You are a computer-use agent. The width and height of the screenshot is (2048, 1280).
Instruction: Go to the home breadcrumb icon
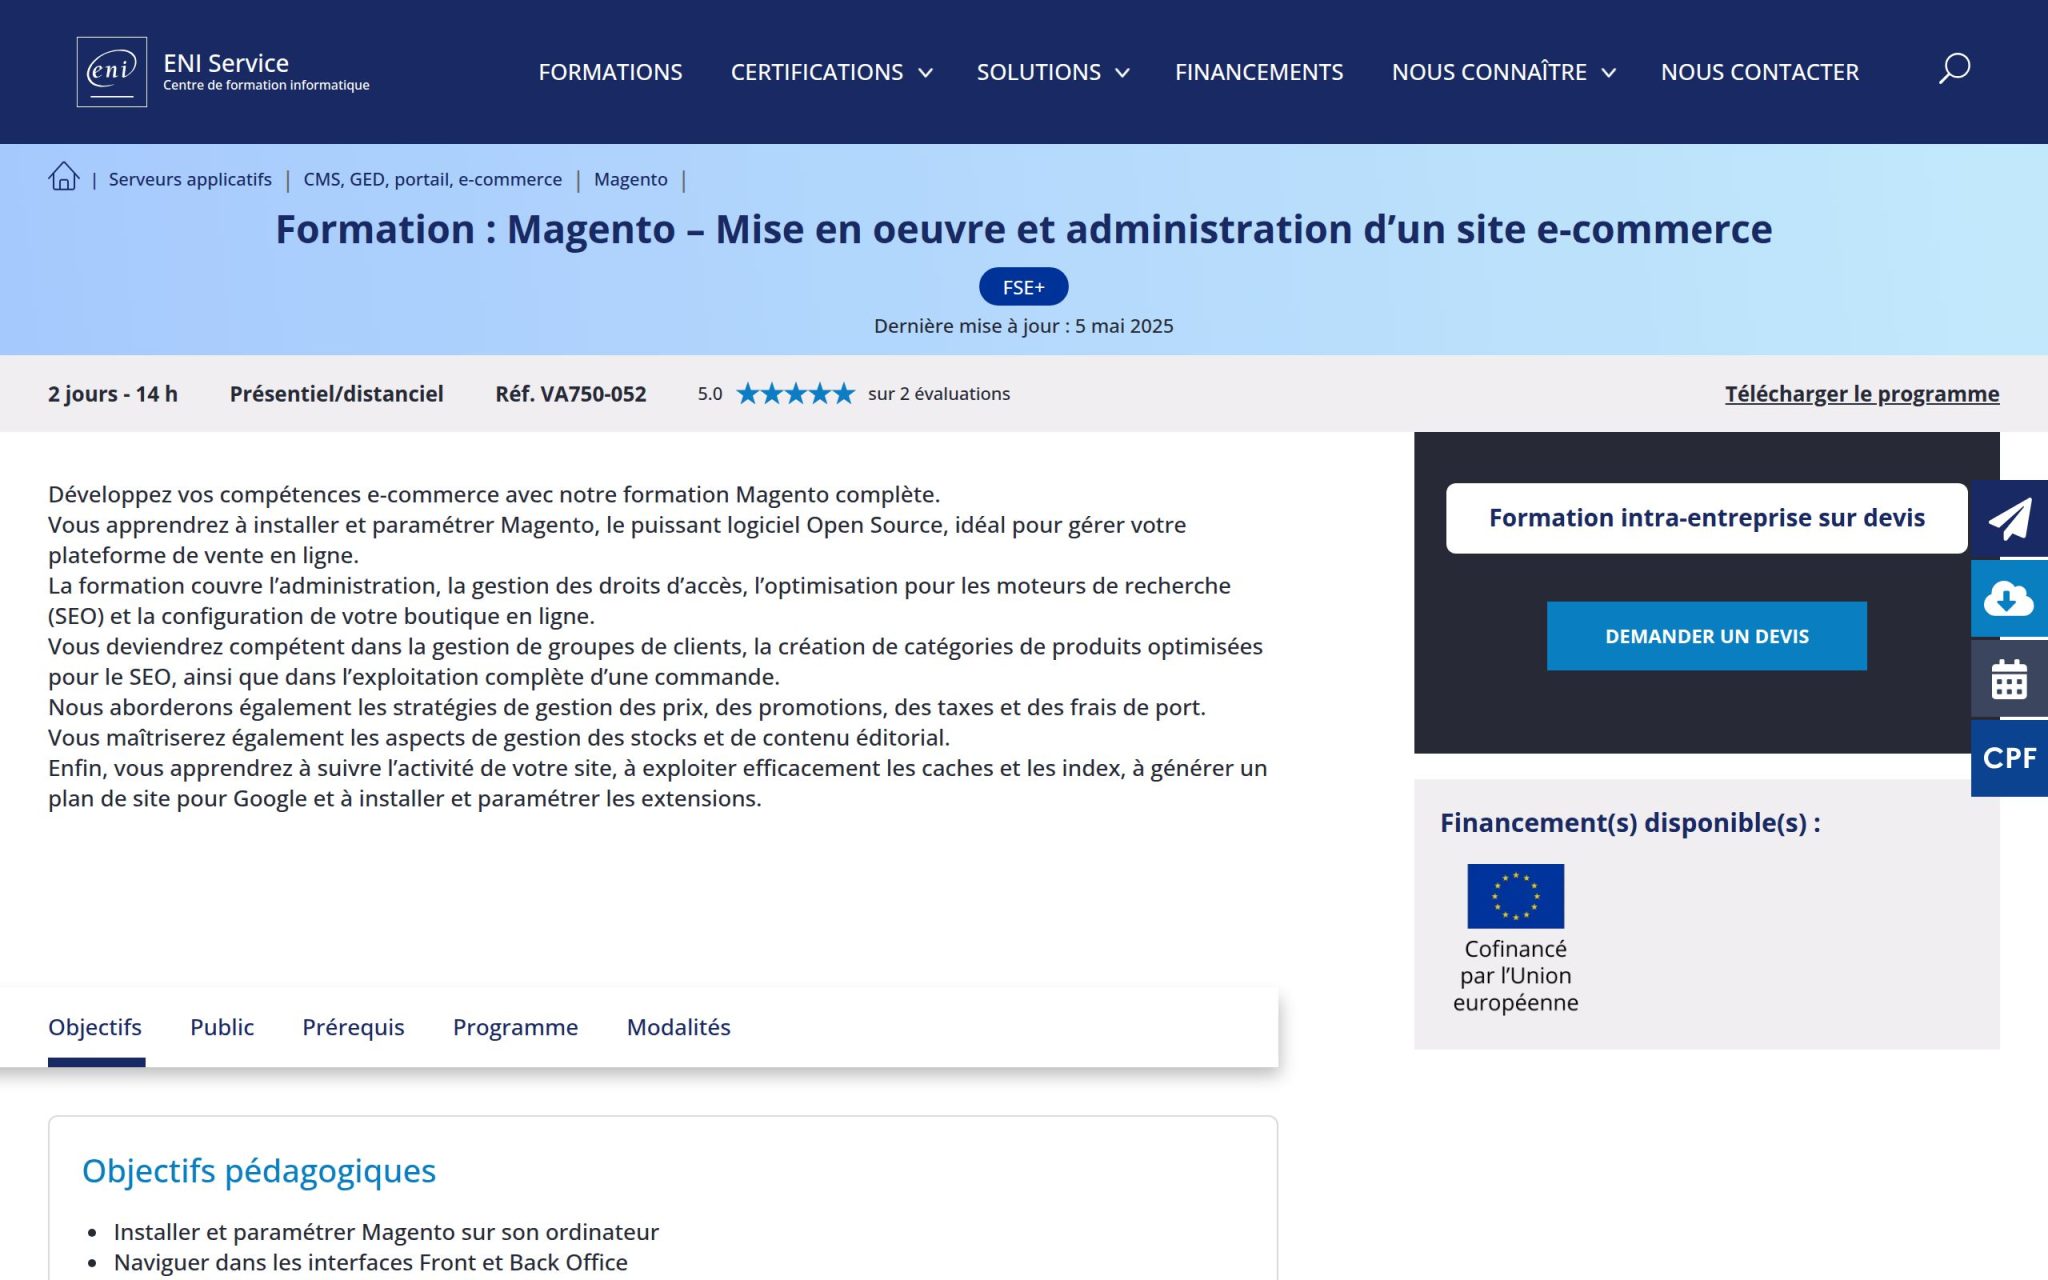64,177
